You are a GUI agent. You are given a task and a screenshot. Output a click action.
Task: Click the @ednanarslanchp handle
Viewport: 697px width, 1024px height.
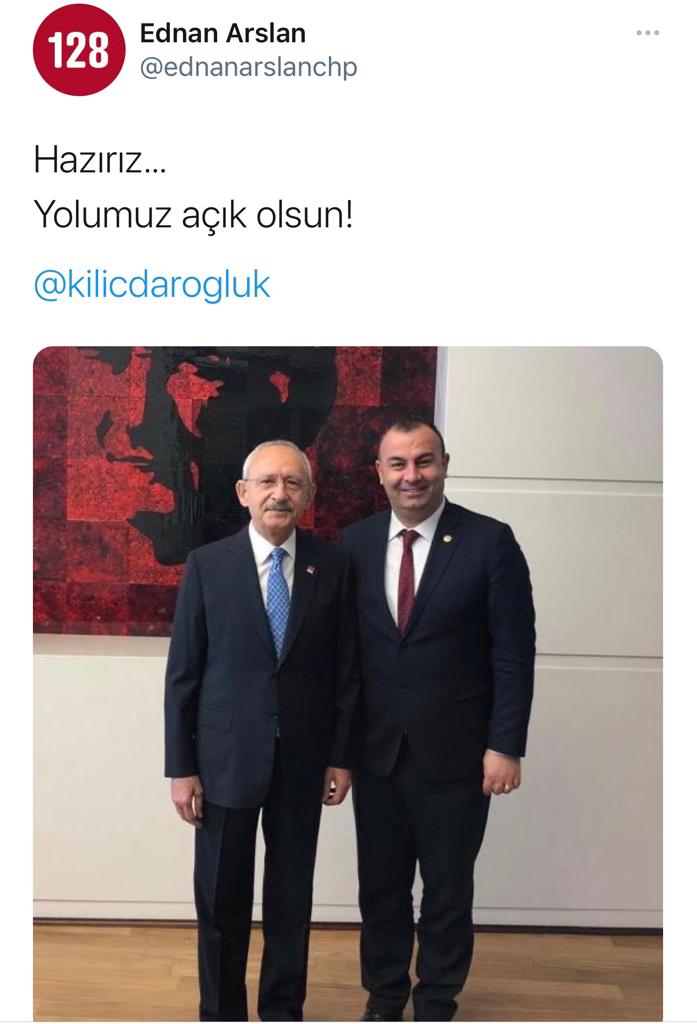[x=249, y=67]
